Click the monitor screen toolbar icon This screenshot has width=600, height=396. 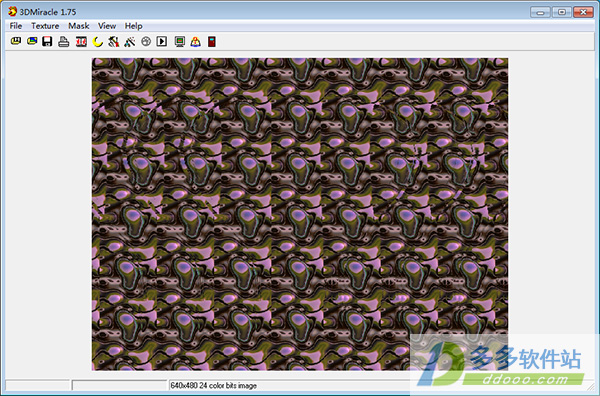[179, 41]
